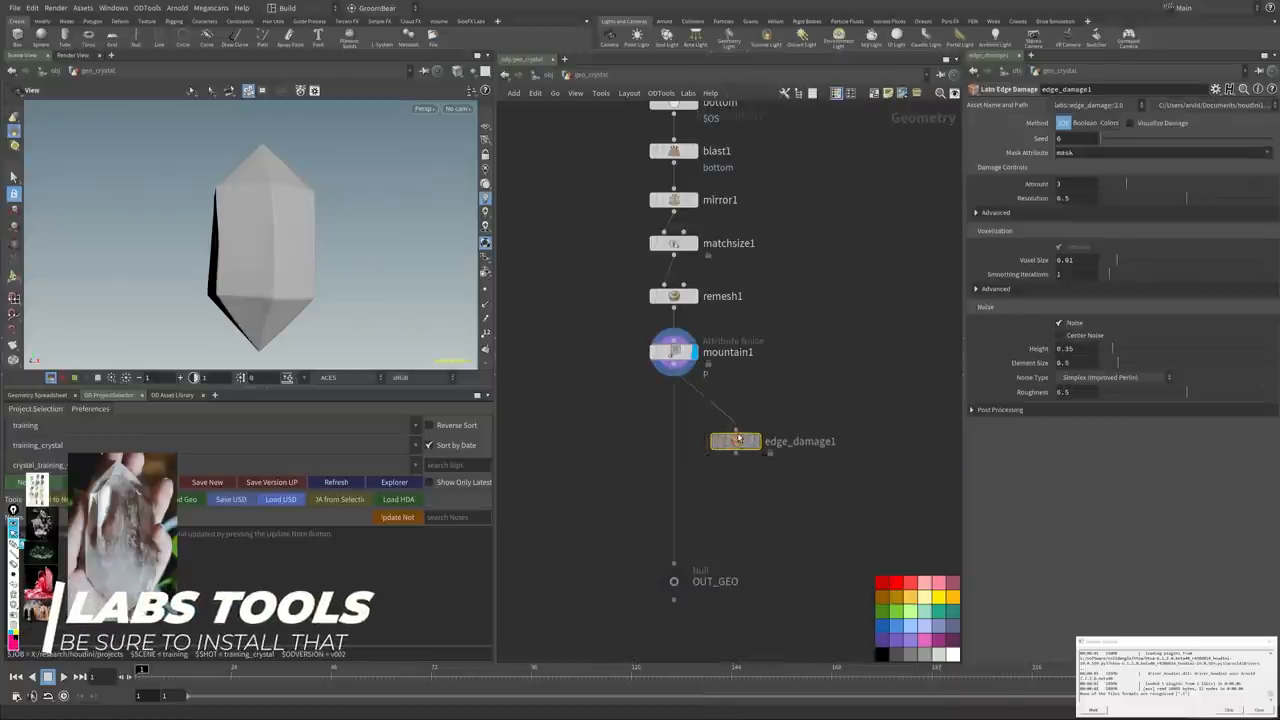
Task: Click the L-System shelf tool
Action: (x=381, y=38)
